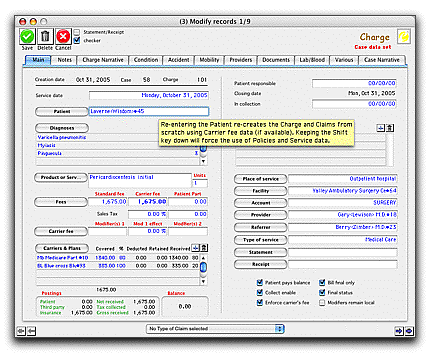The height and width of the screenshot is (360, 430).
Task: Click the down arrow of Diagnoses list
Action: [x=203, y=161]
